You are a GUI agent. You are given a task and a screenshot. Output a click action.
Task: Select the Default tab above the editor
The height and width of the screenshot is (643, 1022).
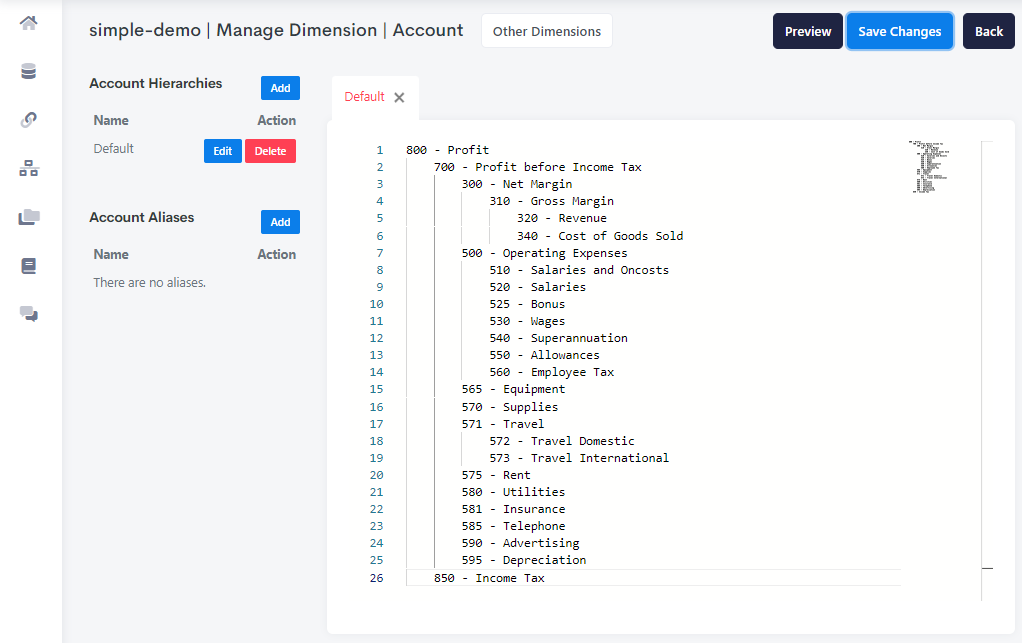click(365, 97)
